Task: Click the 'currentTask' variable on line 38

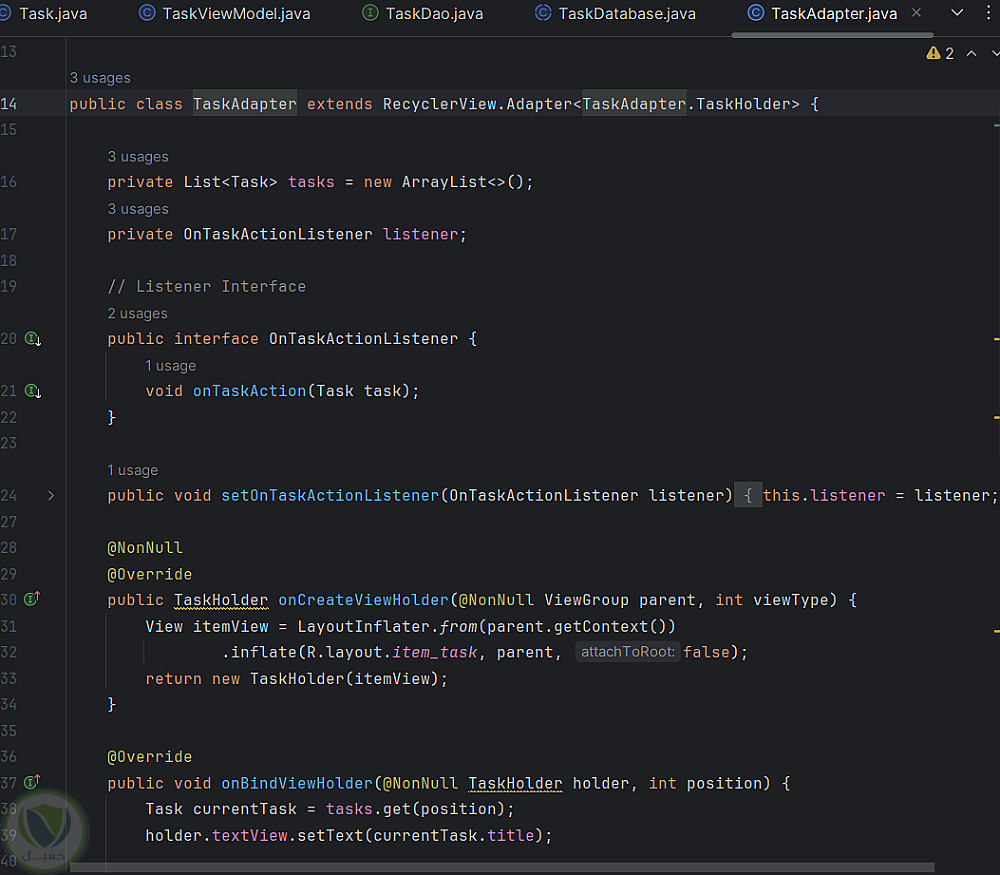Action: pyautogui.click(x=245, y=809)
